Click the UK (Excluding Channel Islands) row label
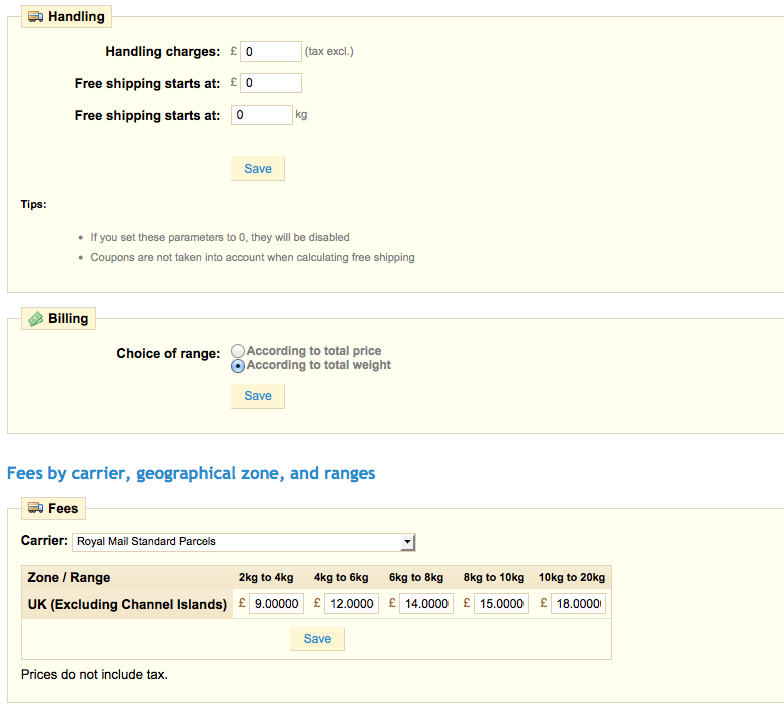784x707 pixels. (x=127, y=604)
